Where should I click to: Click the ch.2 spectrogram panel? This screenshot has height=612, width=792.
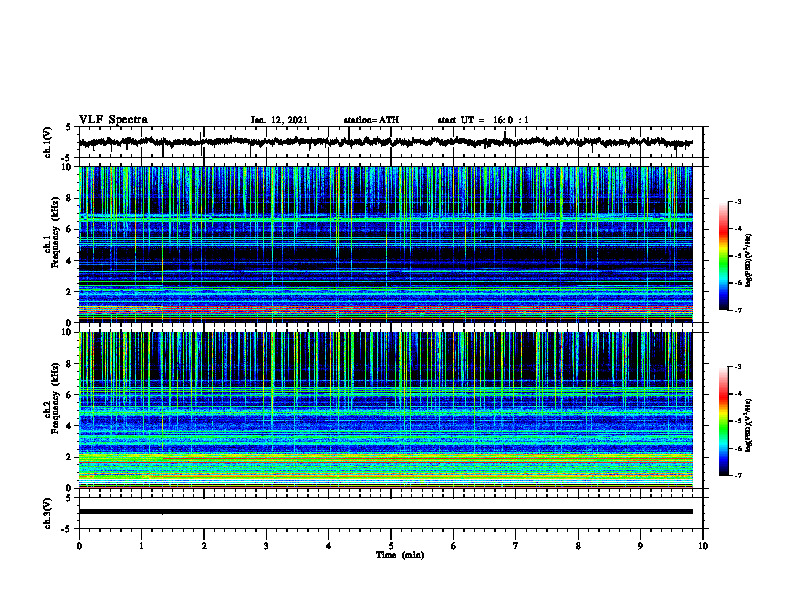pyautogui.click(x=385, y=410)
